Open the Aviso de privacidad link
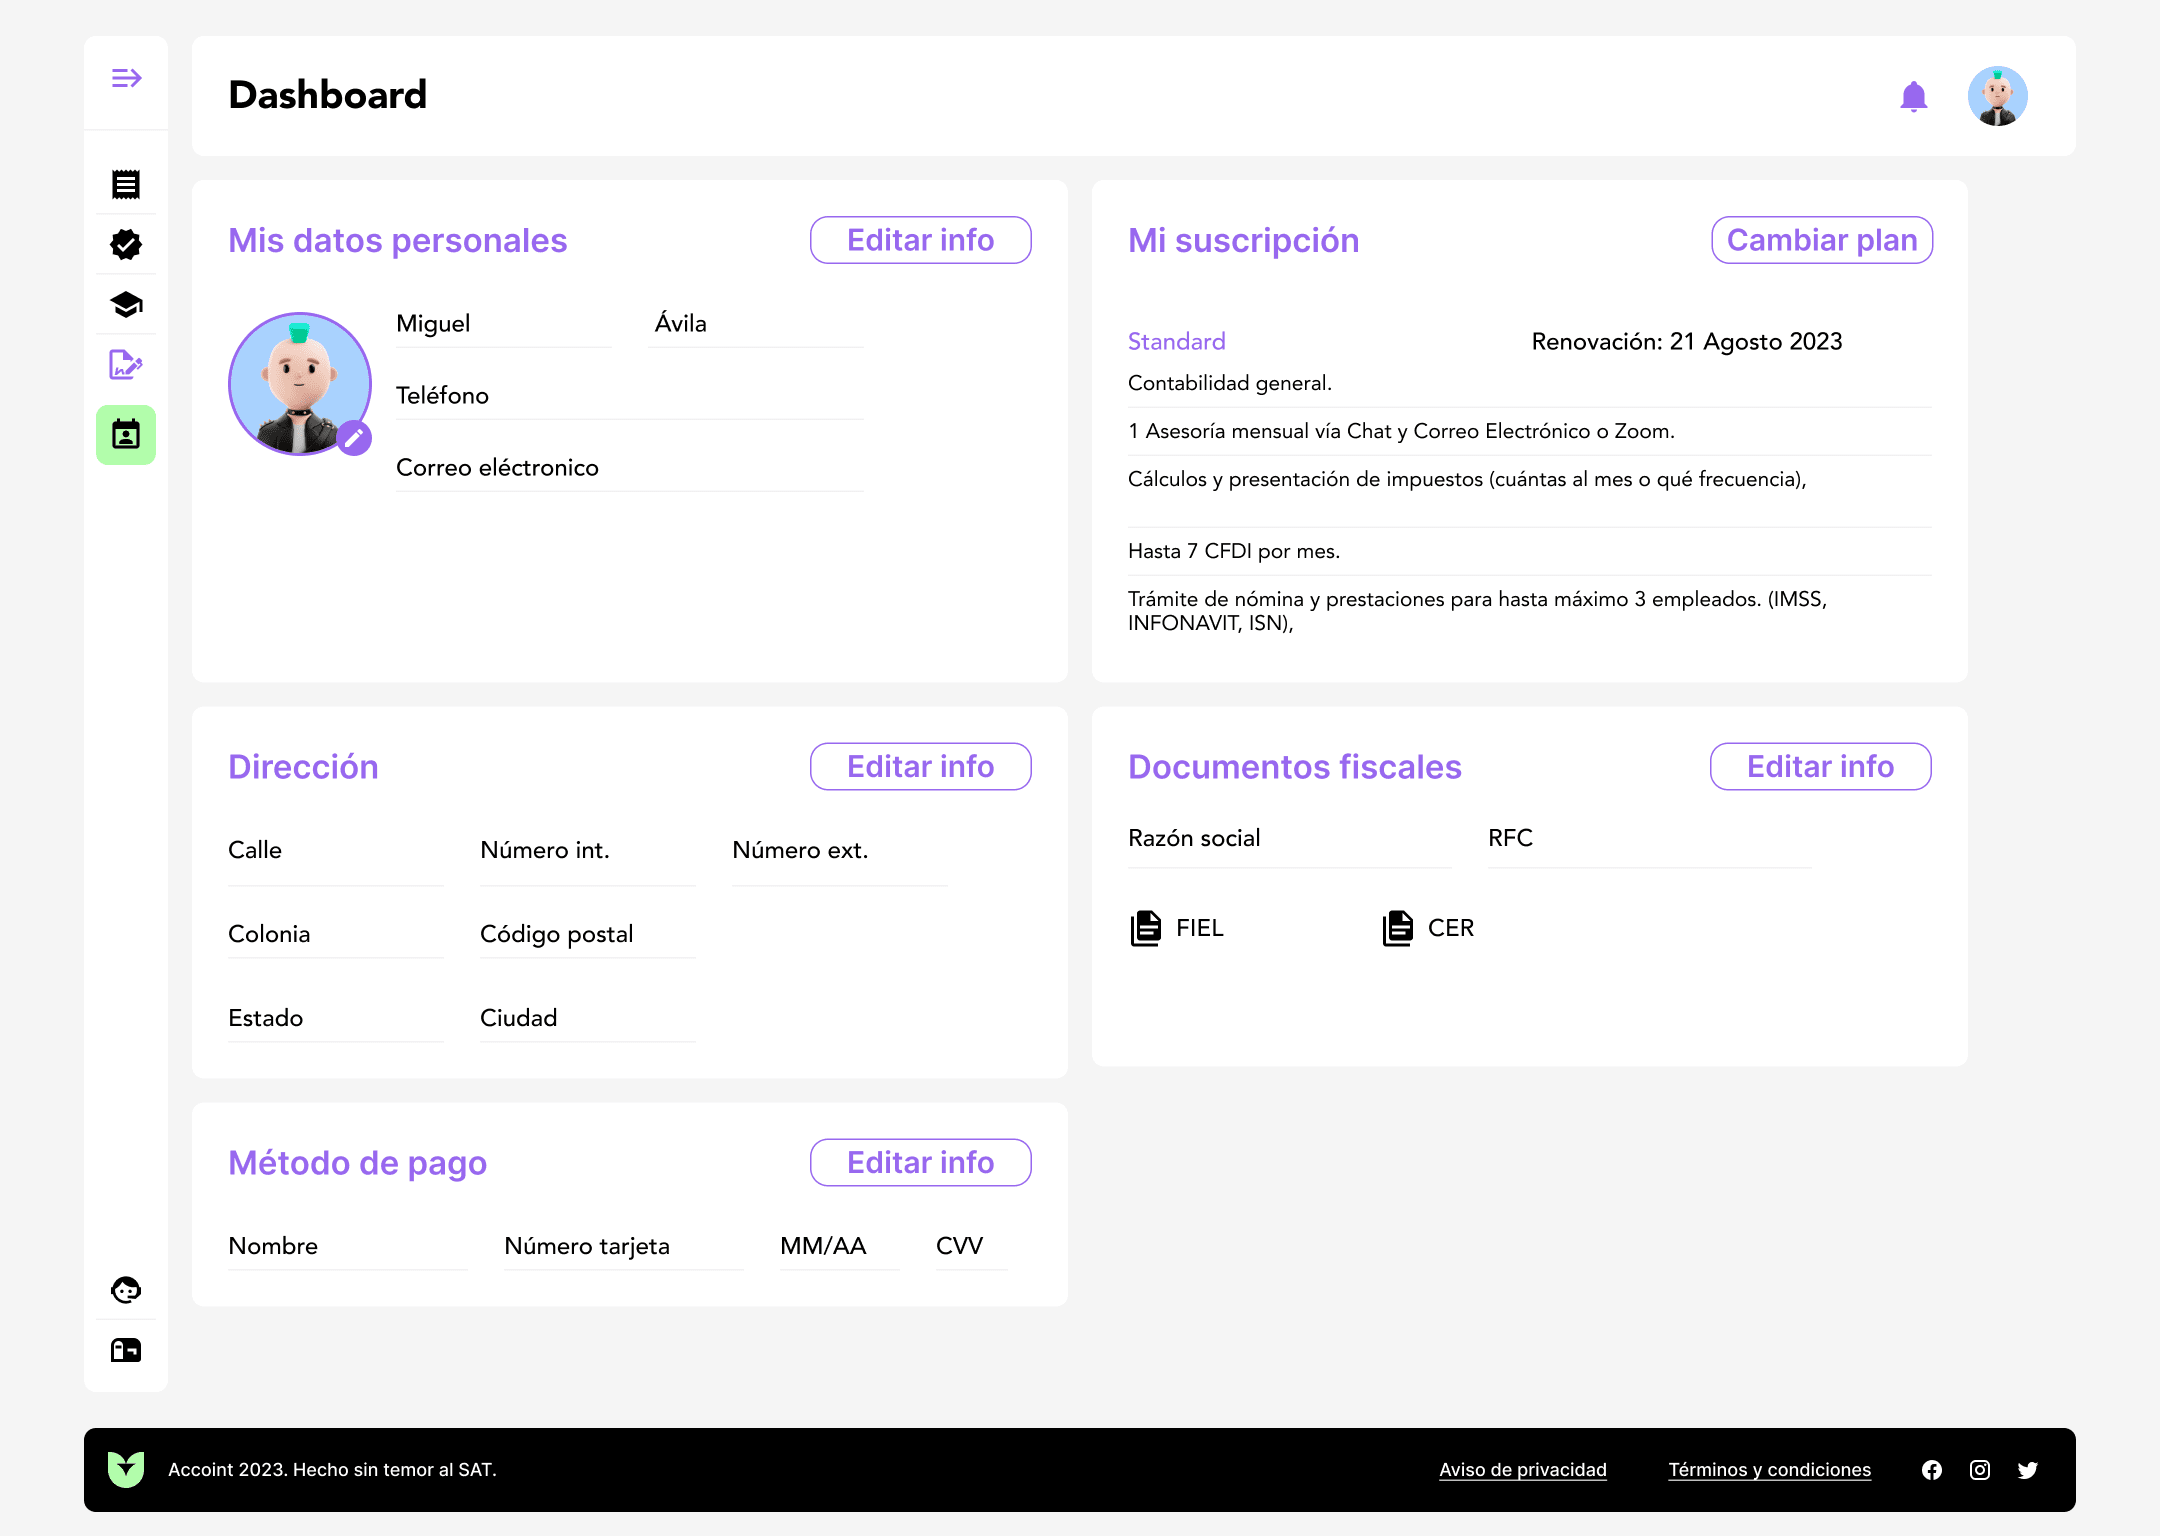The image size is (2160, 1536). (x=1523, y=1470)
